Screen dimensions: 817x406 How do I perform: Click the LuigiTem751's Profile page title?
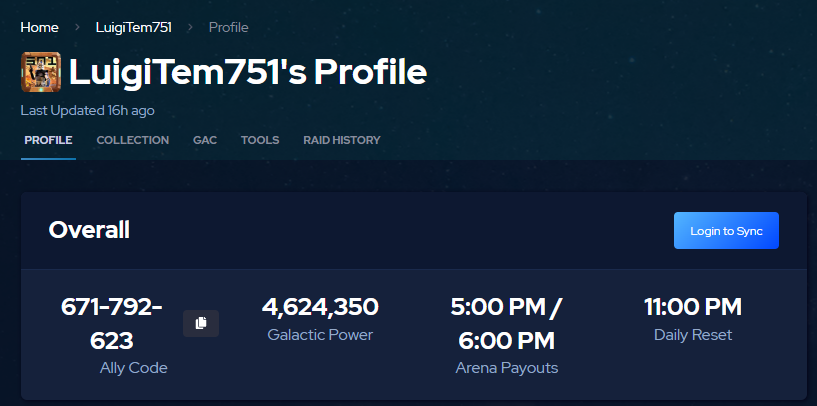click(x=248, y=72)
